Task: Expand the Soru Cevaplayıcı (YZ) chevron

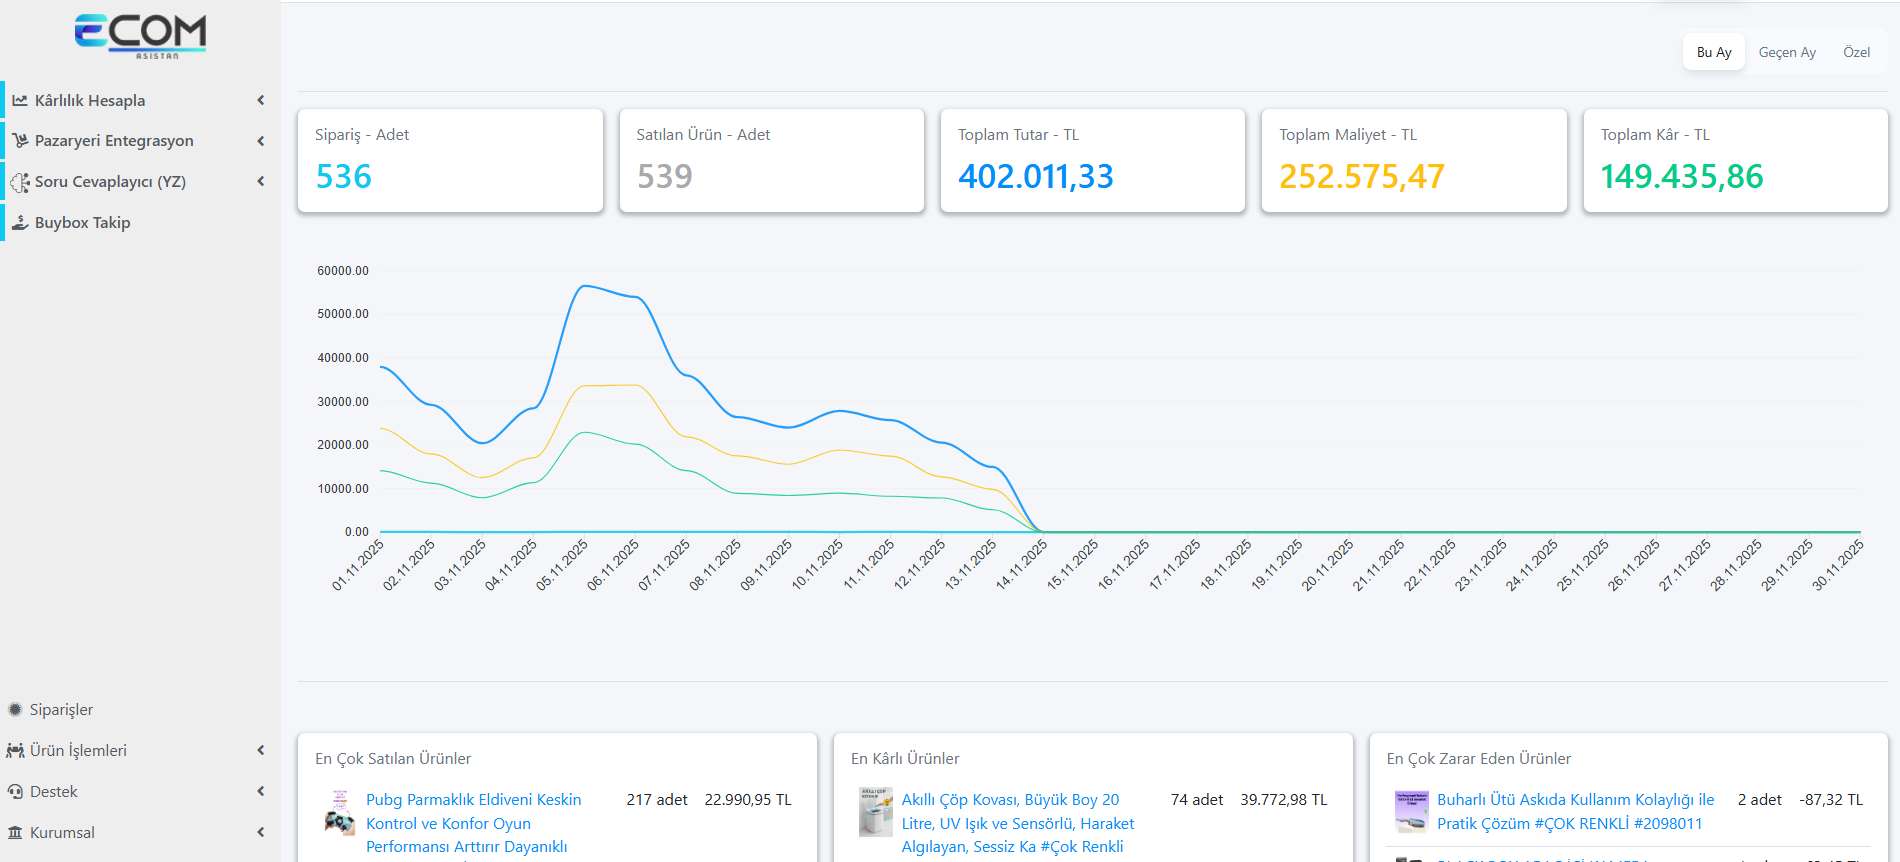Action: coord(260,182)
